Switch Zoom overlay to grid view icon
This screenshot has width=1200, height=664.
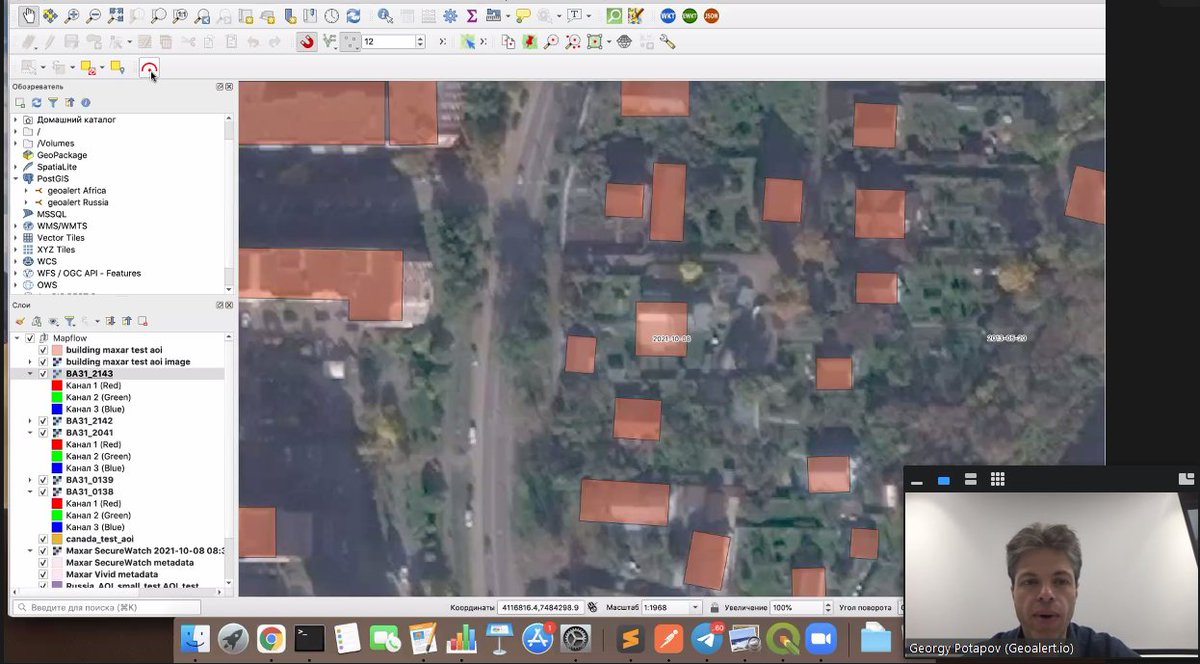pos(997,480)
